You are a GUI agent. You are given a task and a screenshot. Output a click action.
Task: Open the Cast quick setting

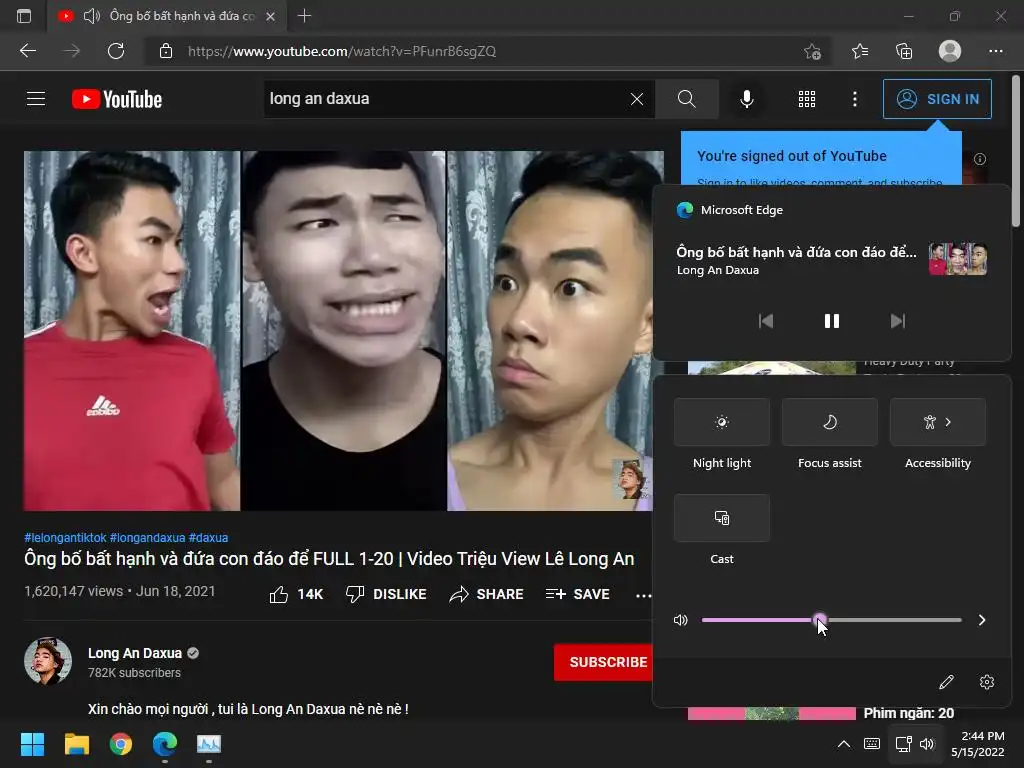[x=722, y=518]
